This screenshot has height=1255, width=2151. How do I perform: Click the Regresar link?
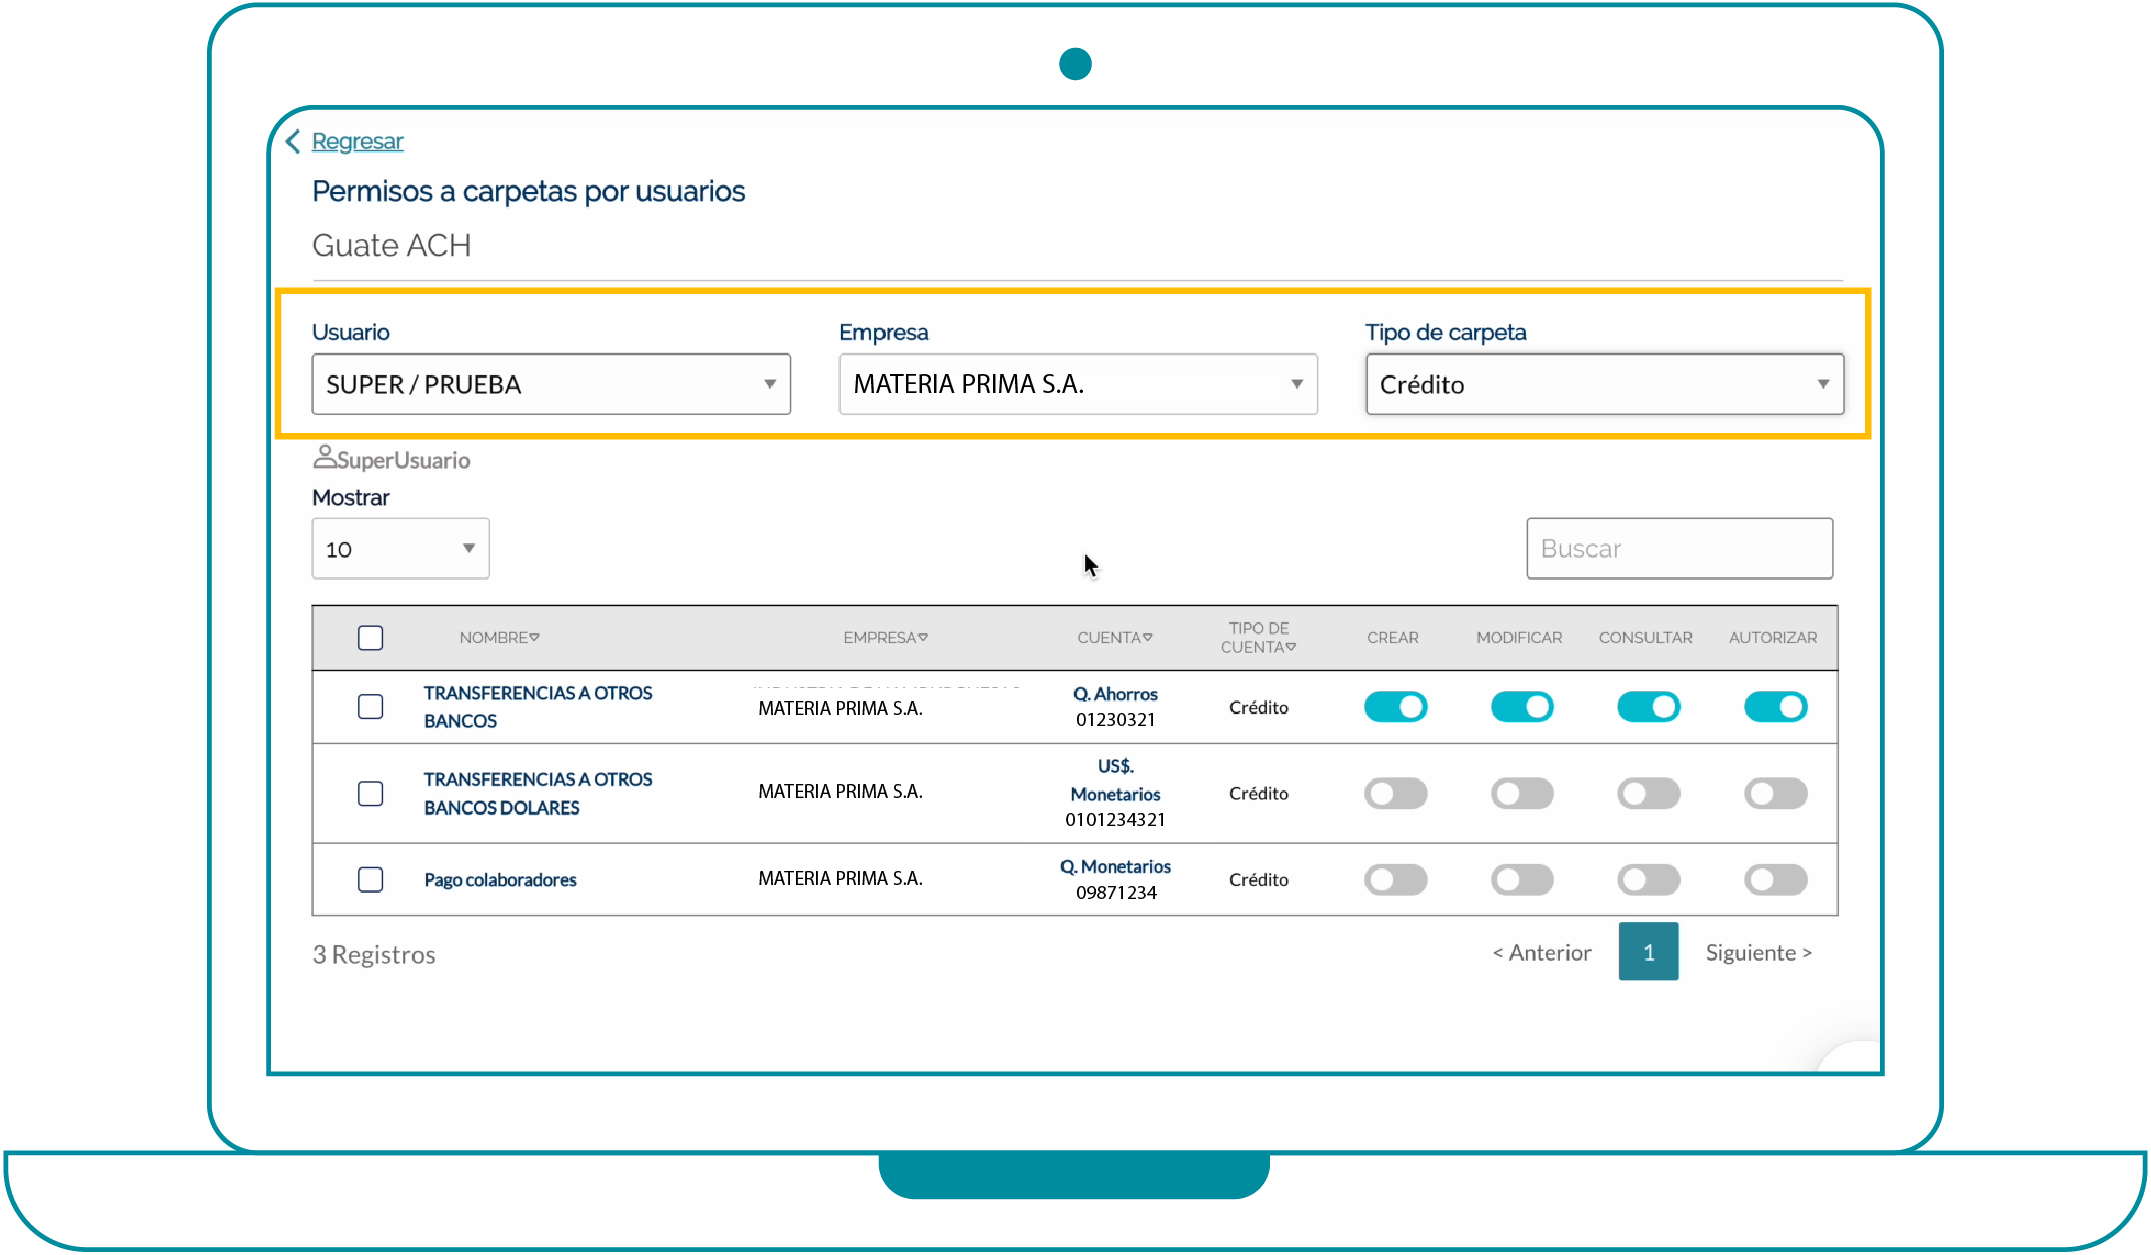[x=357, y=142]
